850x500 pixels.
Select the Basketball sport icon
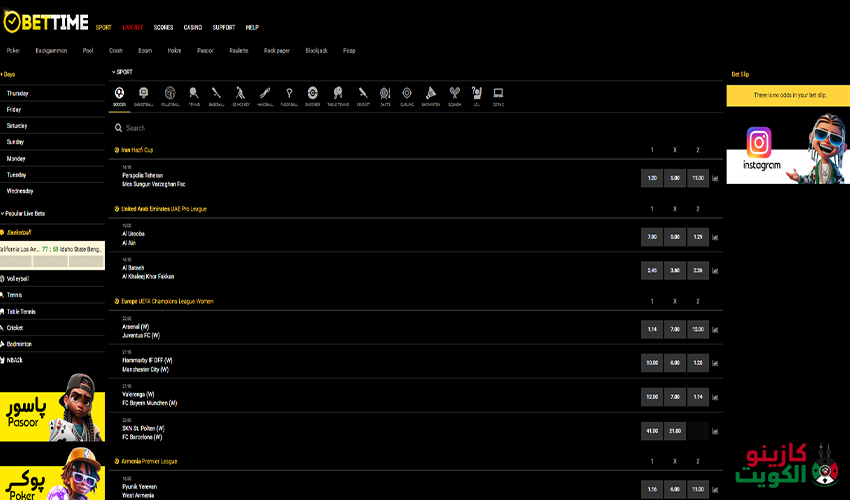[x=144, y=95]
